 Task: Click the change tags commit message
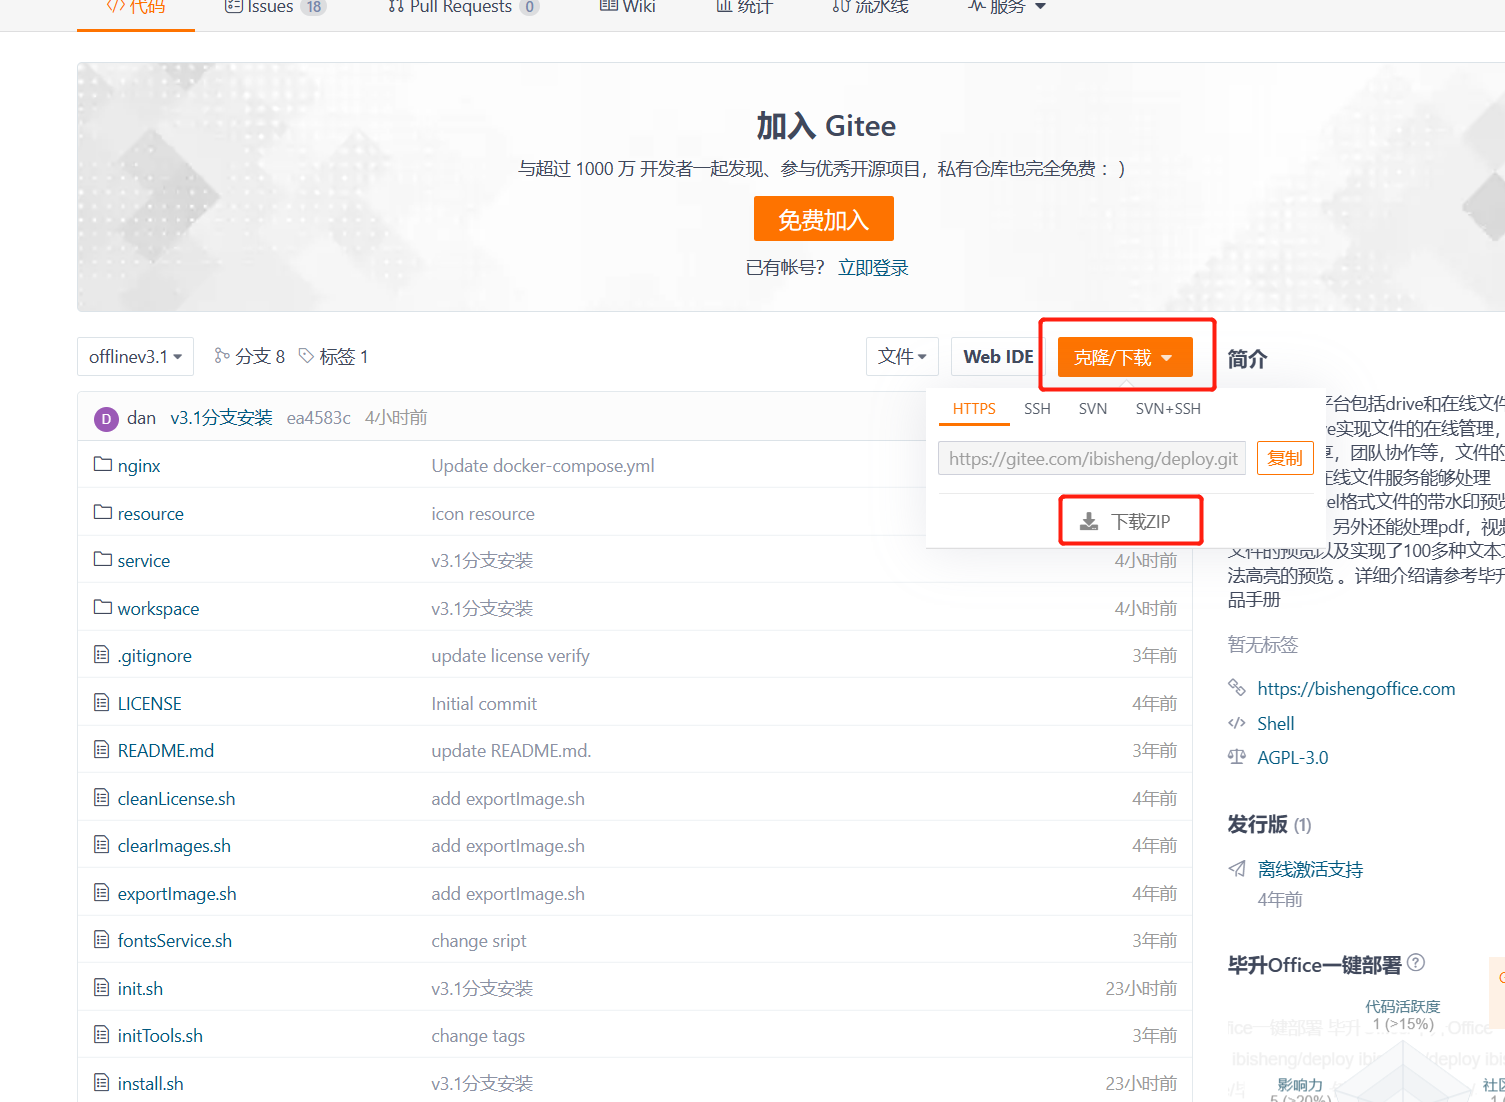478,1036
